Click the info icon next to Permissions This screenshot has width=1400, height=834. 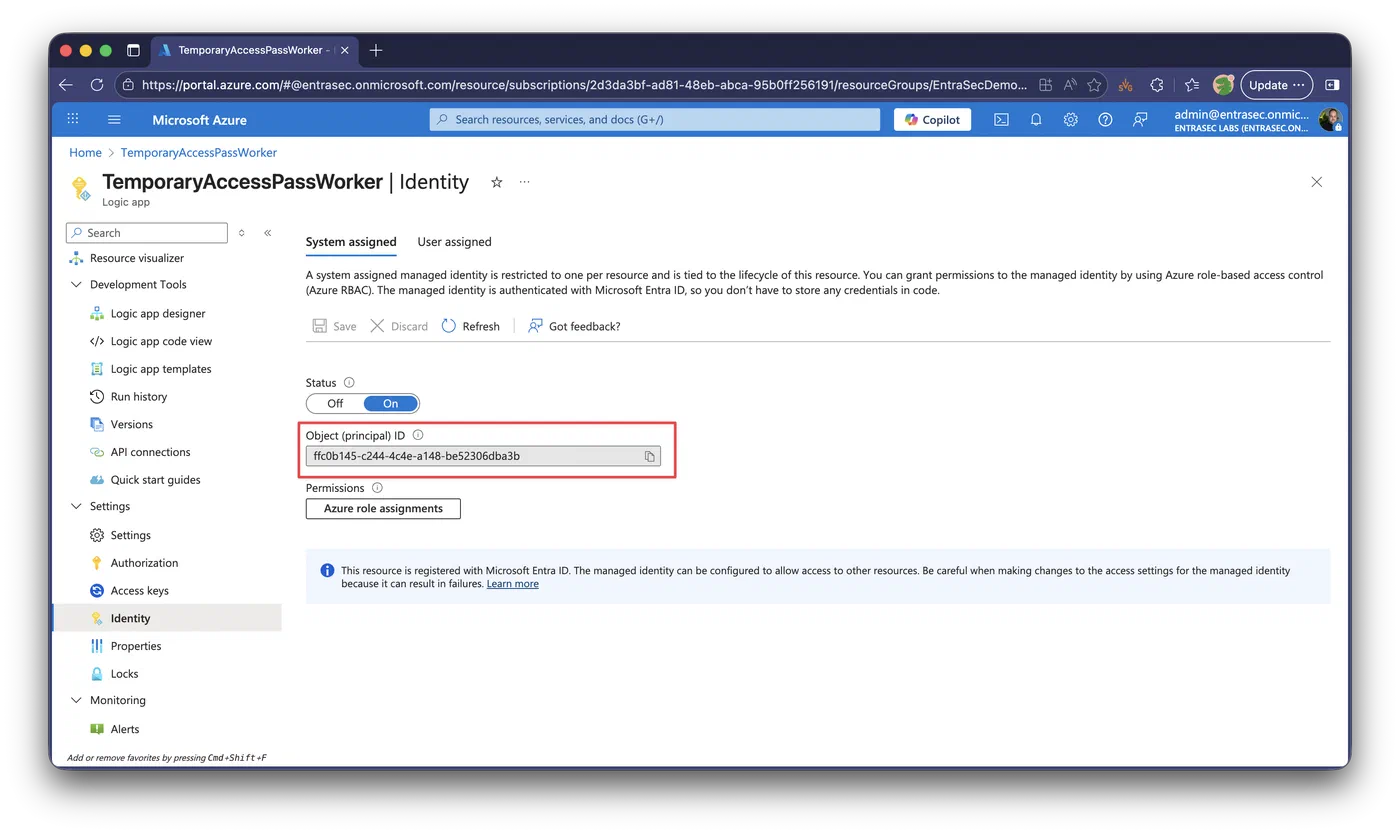pos(377,488)
